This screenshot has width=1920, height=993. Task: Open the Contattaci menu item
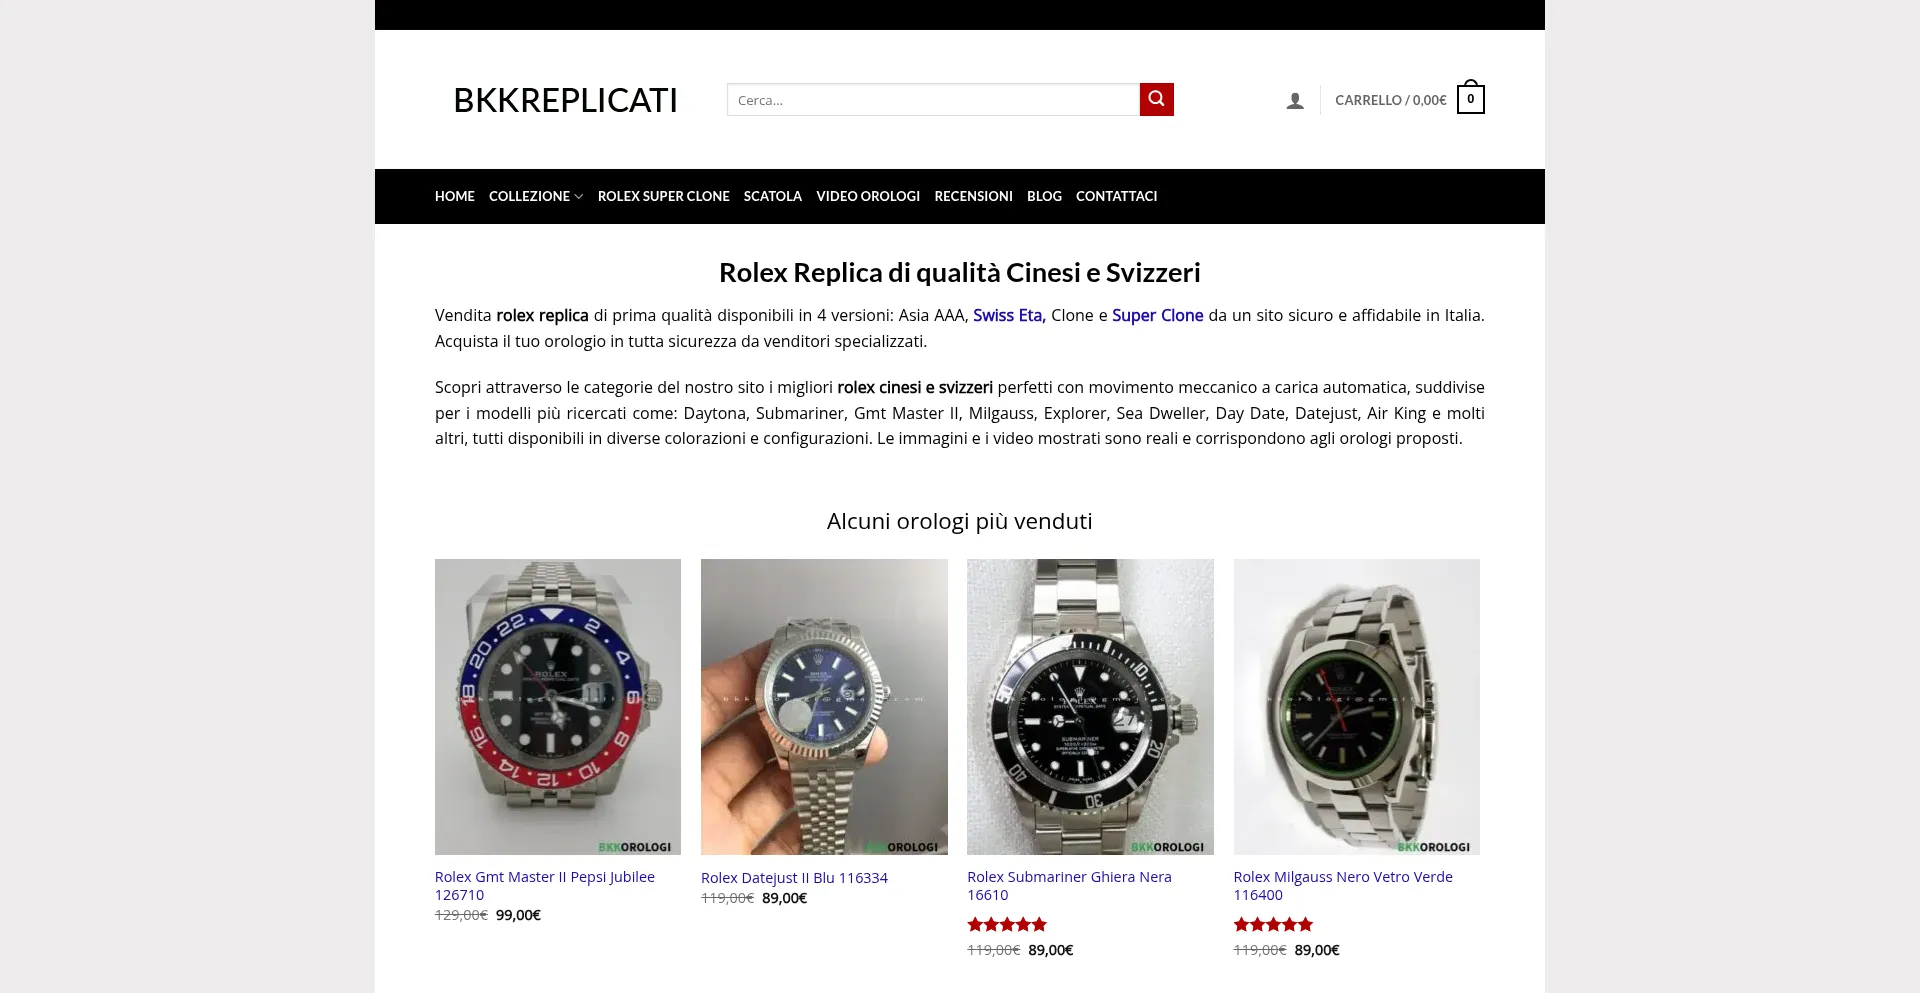[x=1116, y=196]
